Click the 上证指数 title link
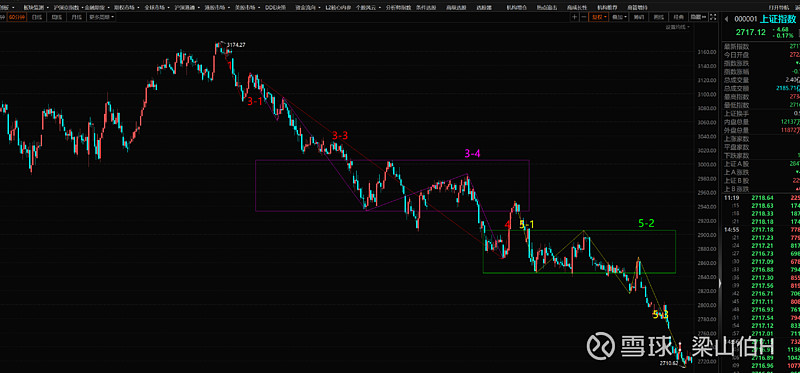The width and height of the screenshot is (800, 373). pos(778,19)
